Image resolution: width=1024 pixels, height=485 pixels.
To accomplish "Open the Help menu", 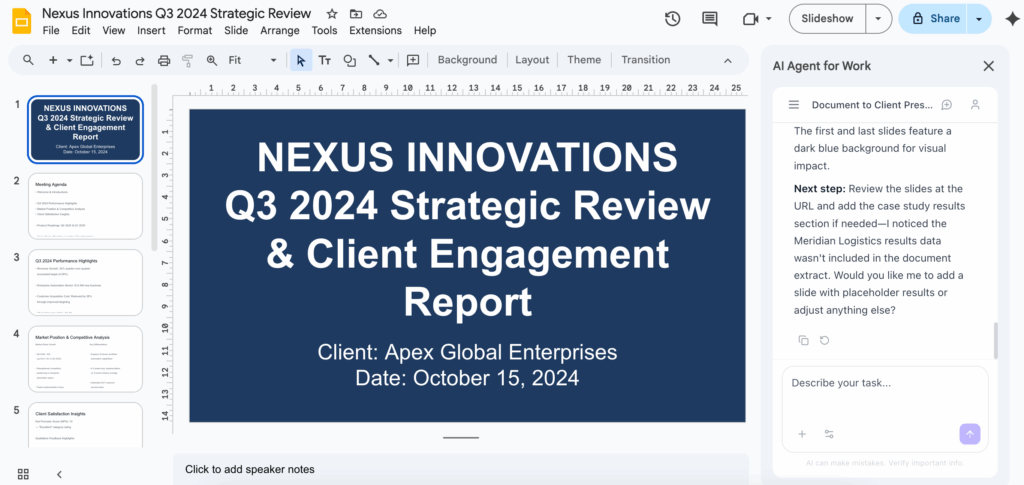I will [x=424, y=30].
